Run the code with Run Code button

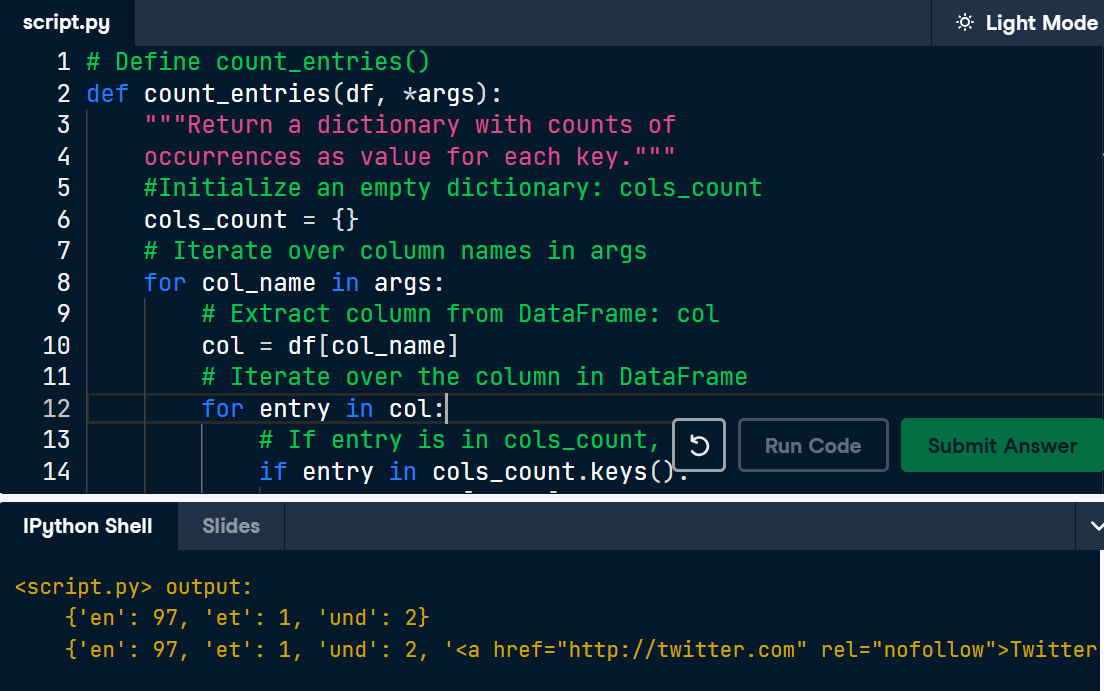[813, 445]
